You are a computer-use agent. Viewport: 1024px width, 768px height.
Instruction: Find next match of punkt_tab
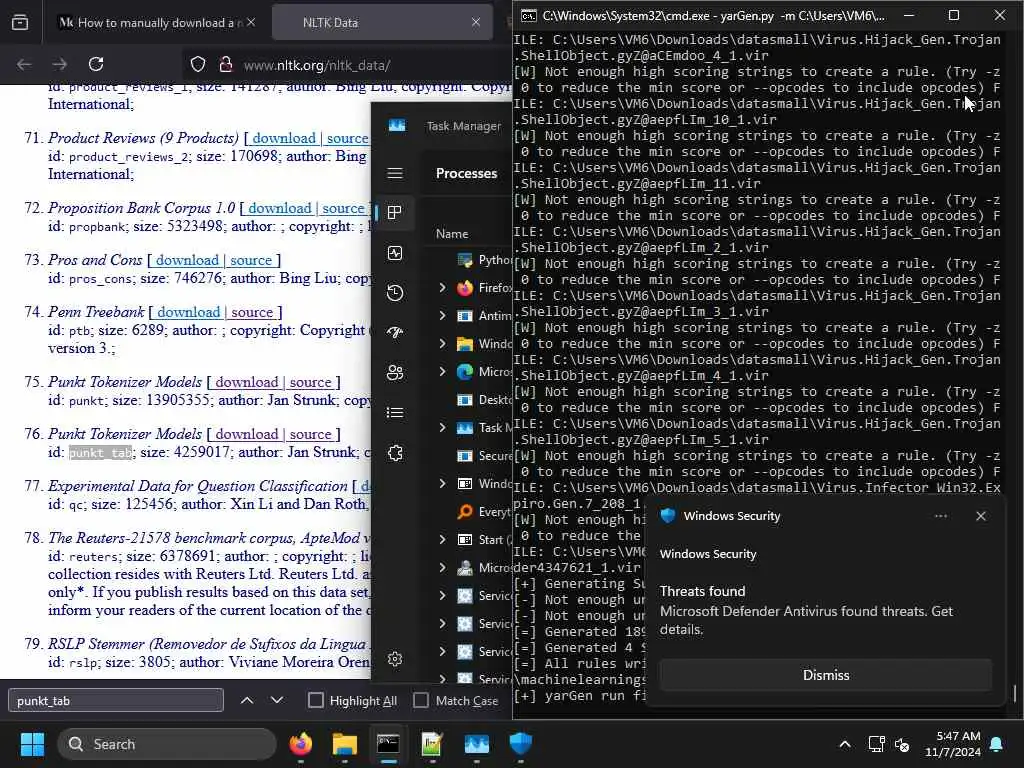(x=277, y=701)
